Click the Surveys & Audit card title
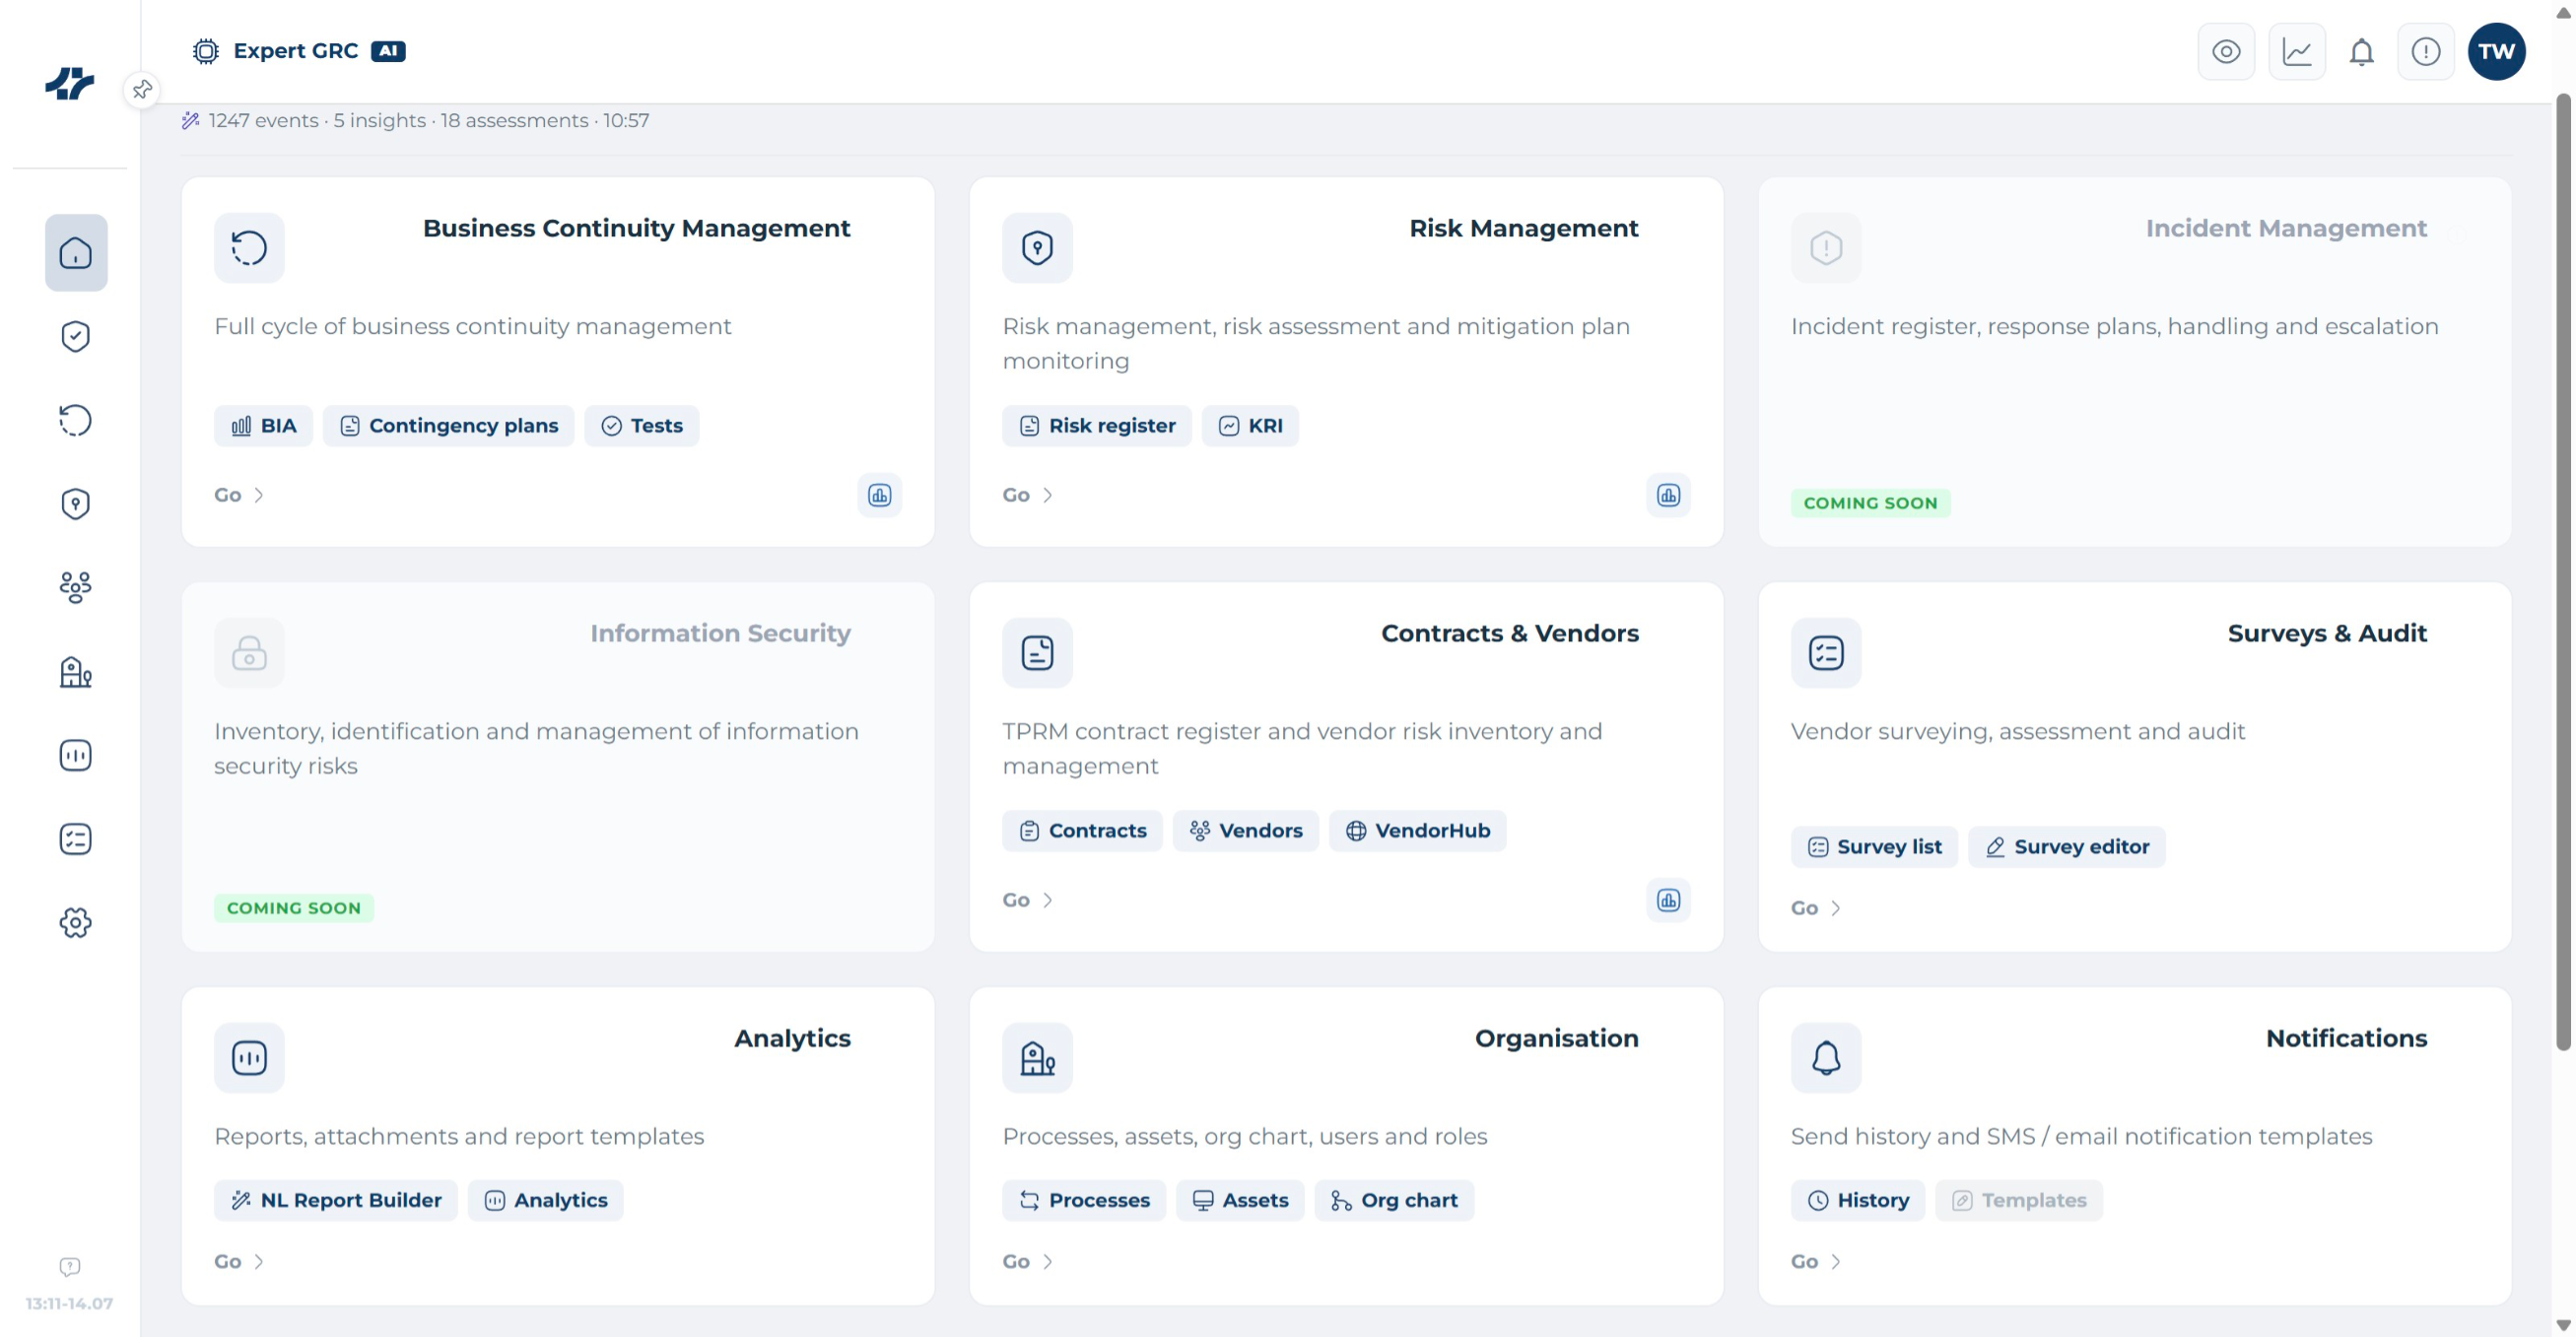This screenshot has height=1337, width=2576. 2327,633
